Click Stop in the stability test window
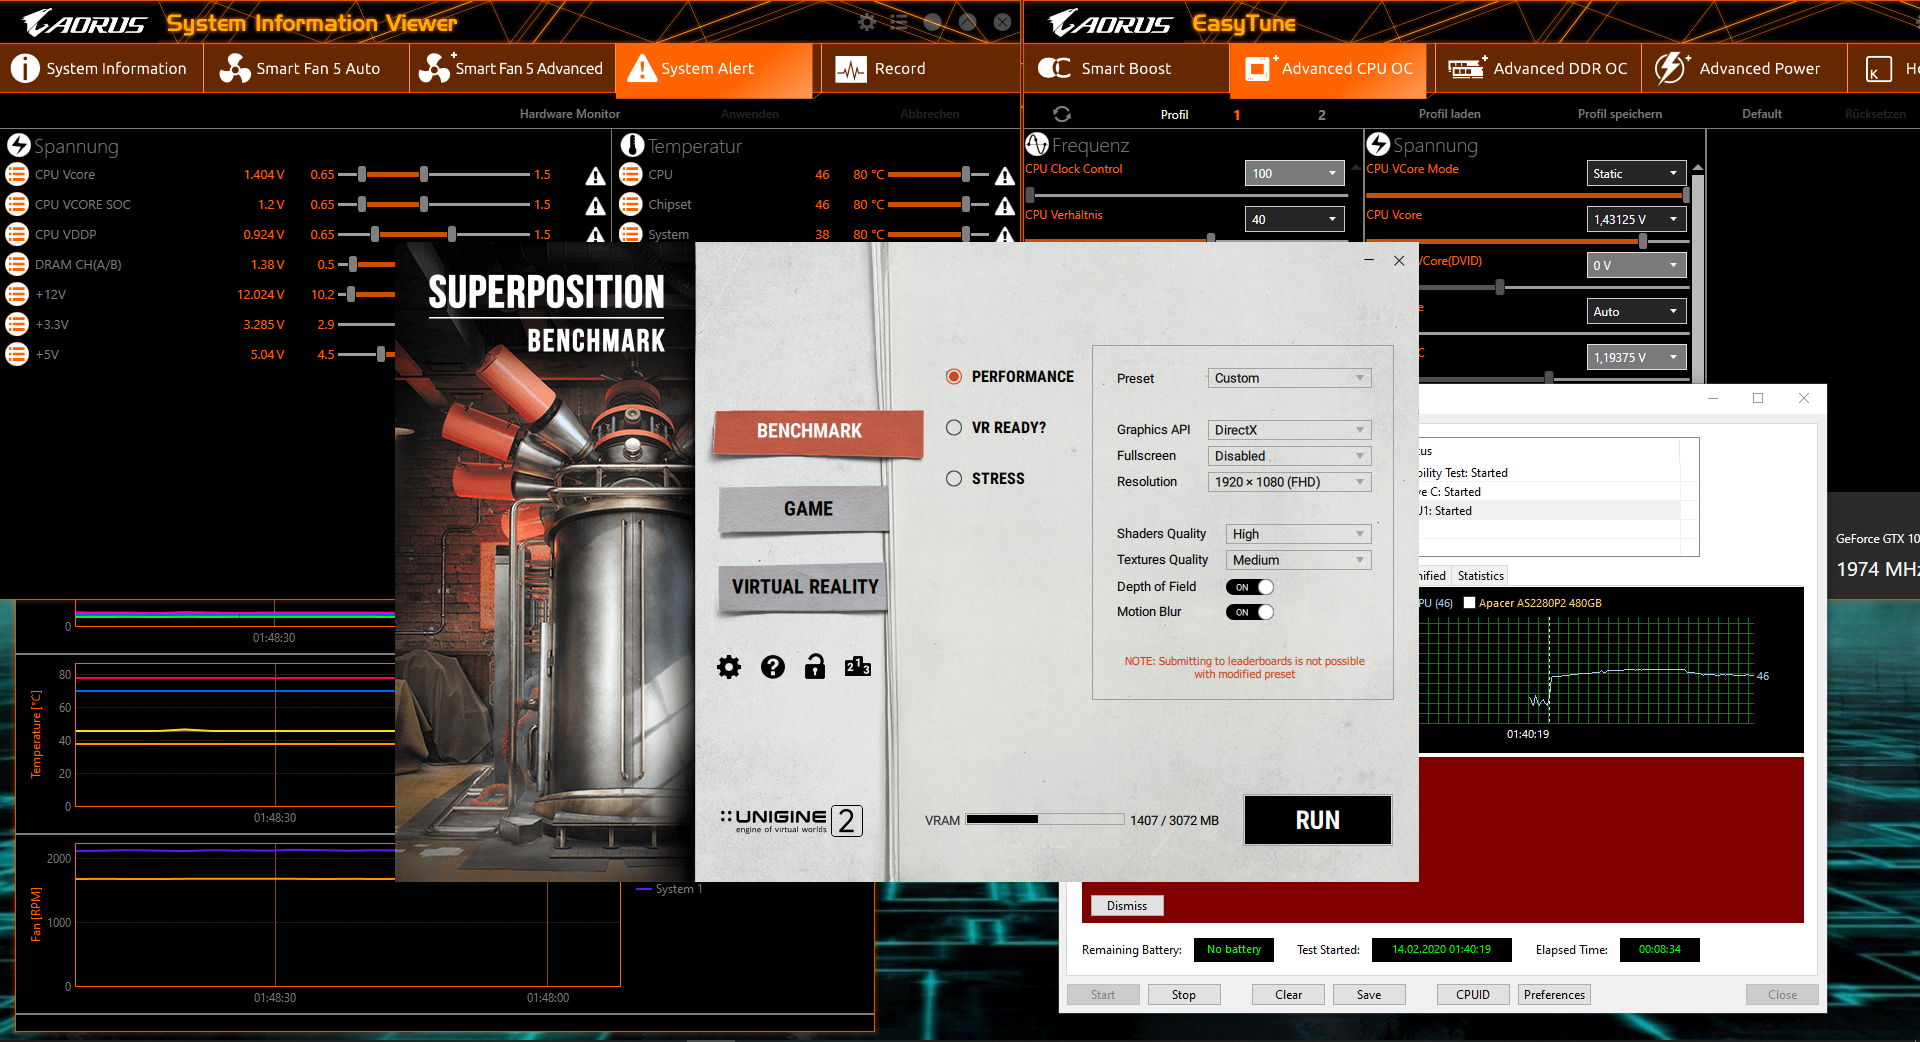Screen dimensions: 1920x1042 click(1184, 994)
